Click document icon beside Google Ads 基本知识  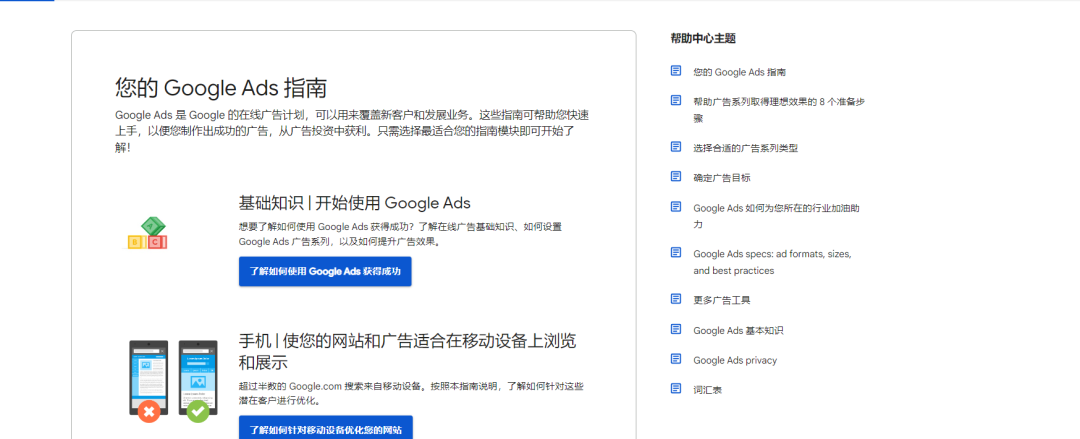click(676, 329)
